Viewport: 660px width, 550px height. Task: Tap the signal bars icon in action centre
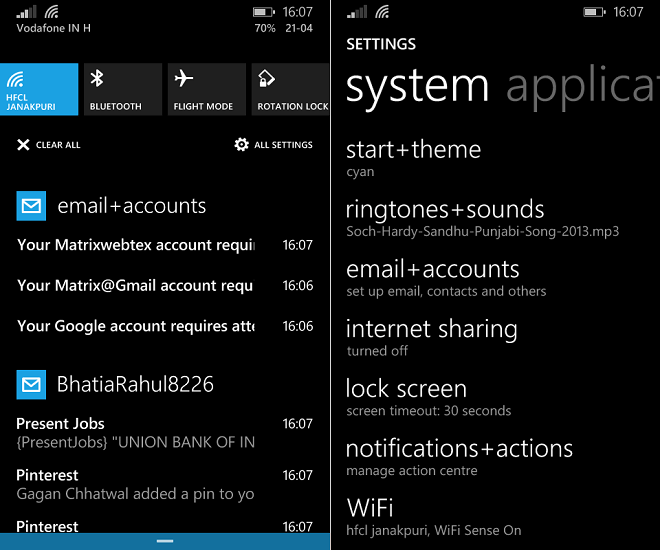coord(26,12)
